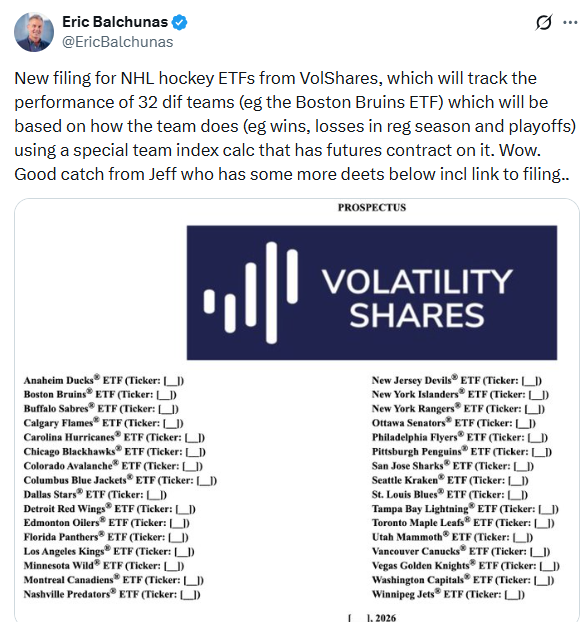Image resolution: width=587 pixels, height=622 pixels.
Task: Click the Eric Balchunas display name
Action: (x=115, y=22)
